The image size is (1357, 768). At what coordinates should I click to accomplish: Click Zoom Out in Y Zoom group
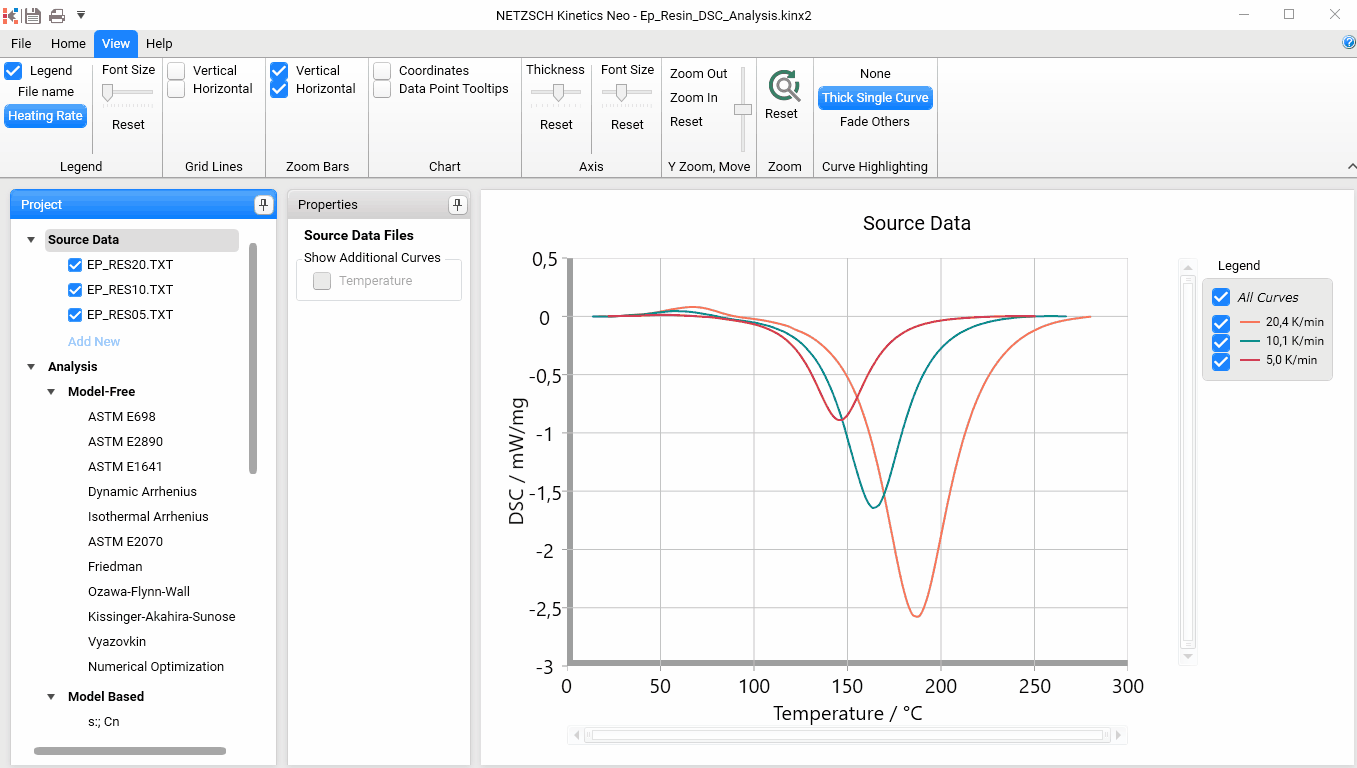pyautogui.click(x=699, y=74)
